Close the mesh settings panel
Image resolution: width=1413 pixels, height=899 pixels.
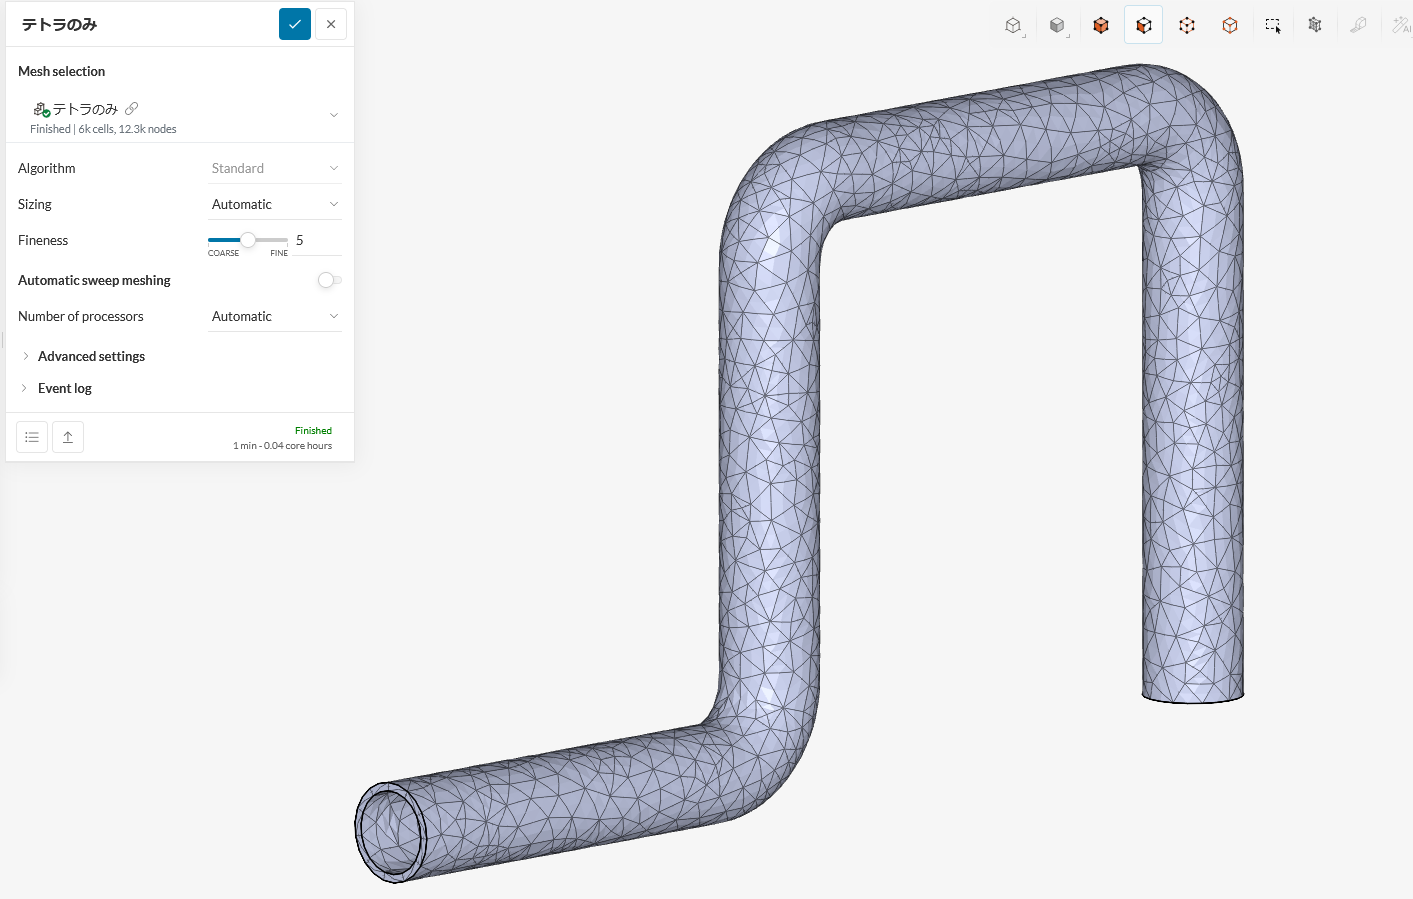click(x=331, y=24)
